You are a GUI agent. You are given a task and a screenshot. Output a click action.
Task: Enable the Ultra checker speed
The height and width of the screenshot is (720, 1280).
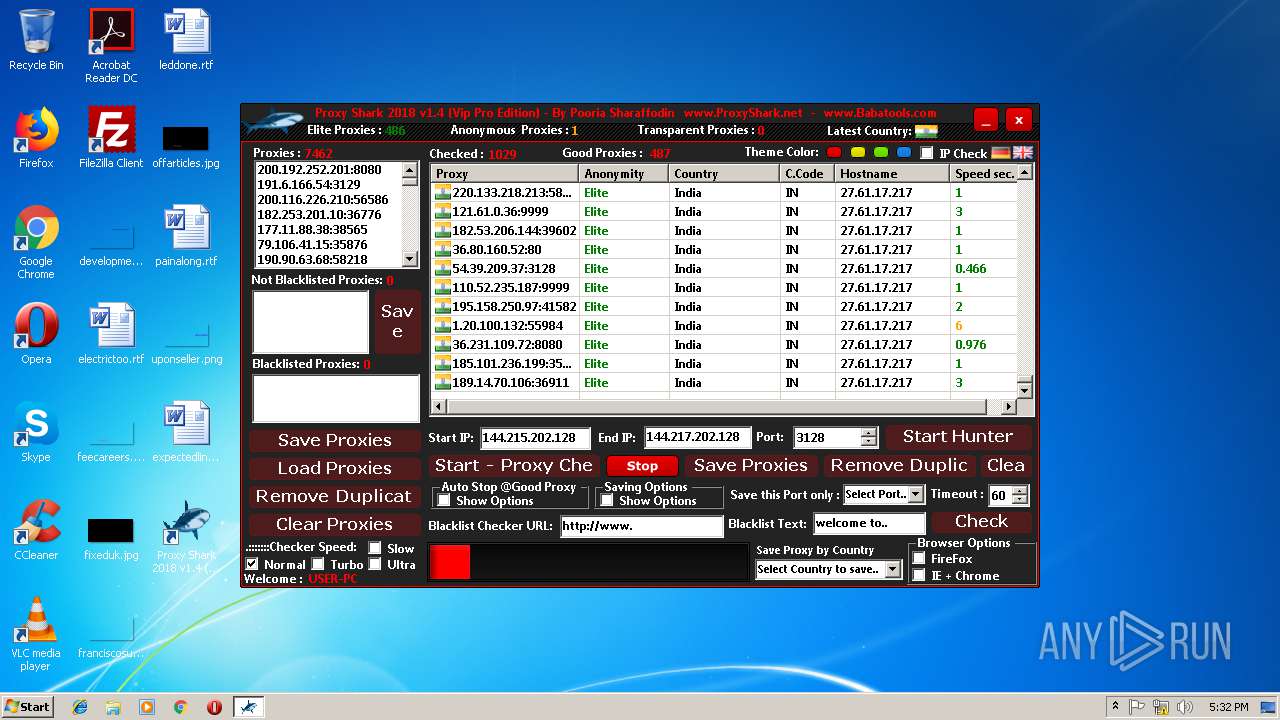pos(375,565)
